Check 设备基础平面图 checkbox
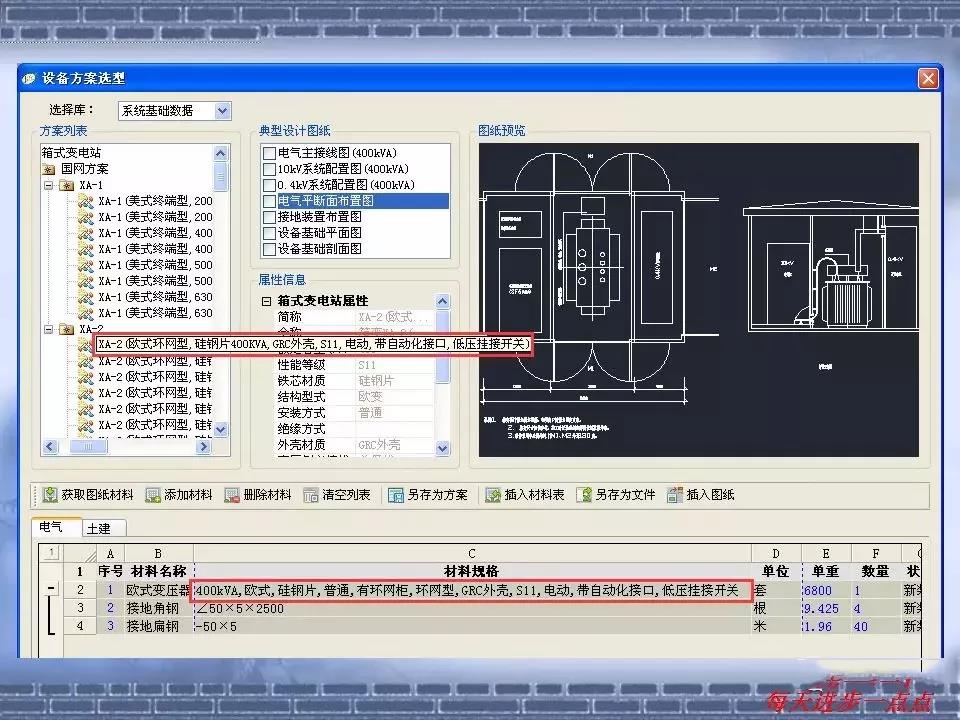This screenshot has height=720, width=960. point(269,233)
